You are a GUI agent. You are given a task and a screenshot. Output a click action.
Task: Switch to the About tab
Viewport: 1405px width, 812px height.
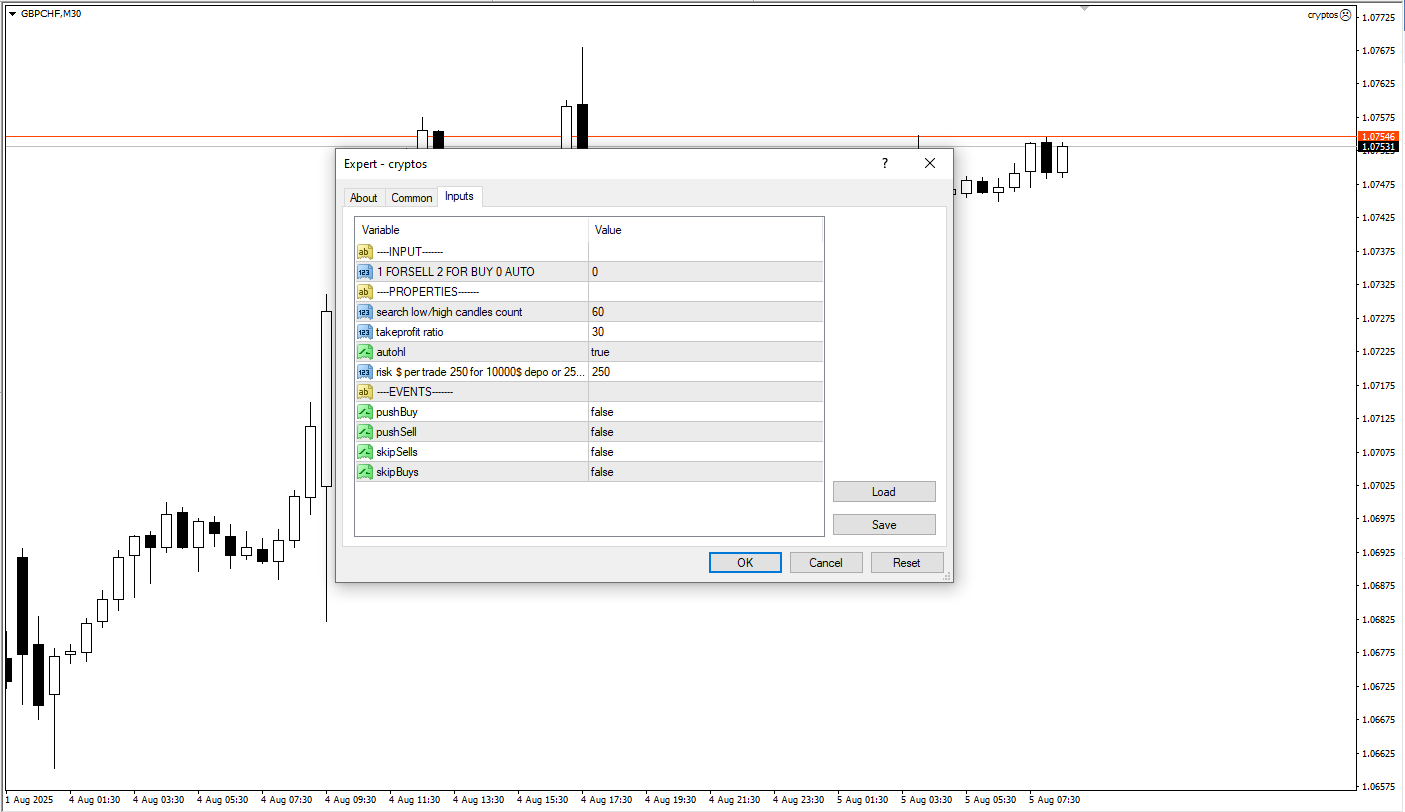pos(364,198)
